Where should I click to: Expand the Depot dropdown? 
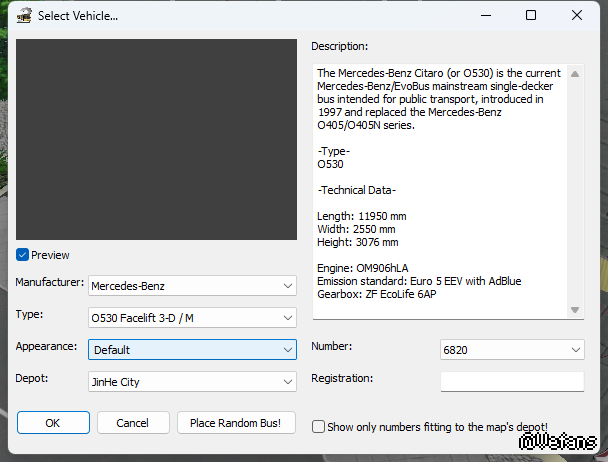click(192, 382)
